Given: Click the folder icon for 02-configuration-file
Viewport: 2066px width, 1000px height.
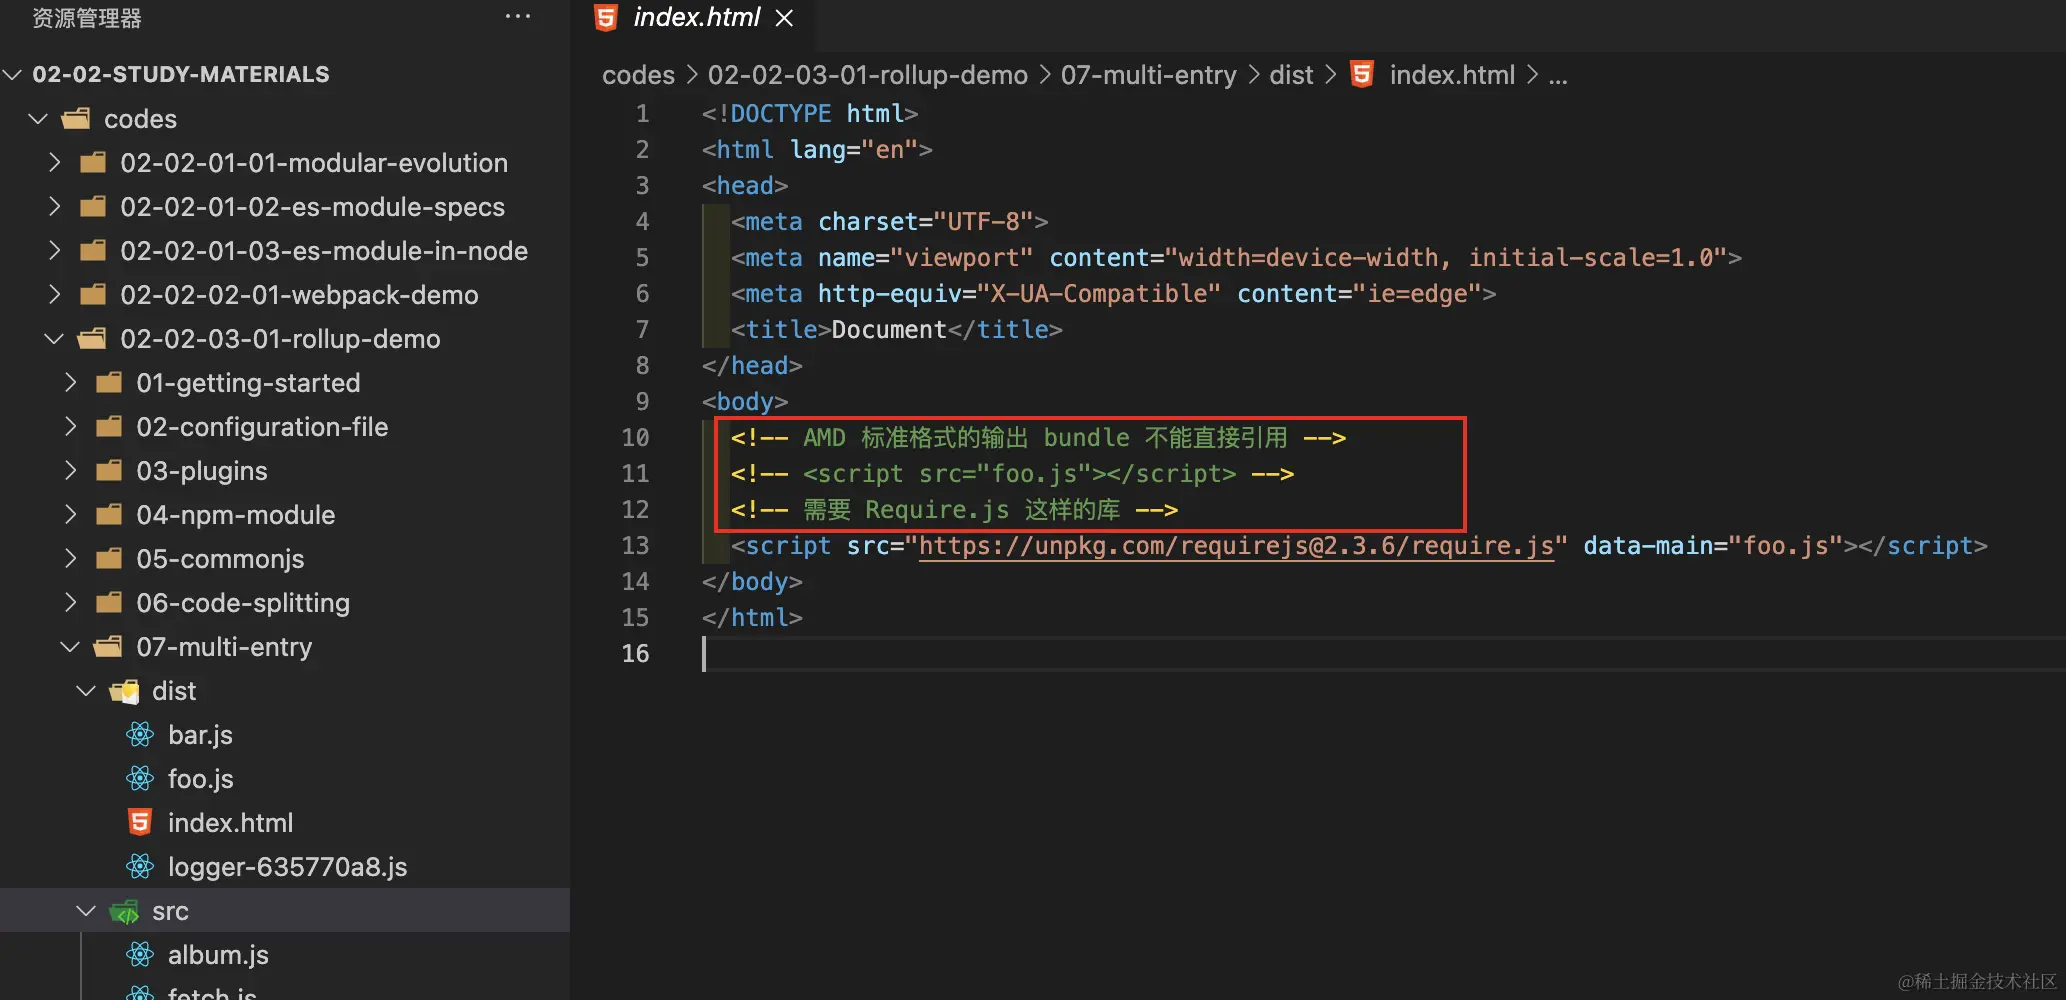Looking at the screenshot, I should pyautogui.click(x=109, y=427).
